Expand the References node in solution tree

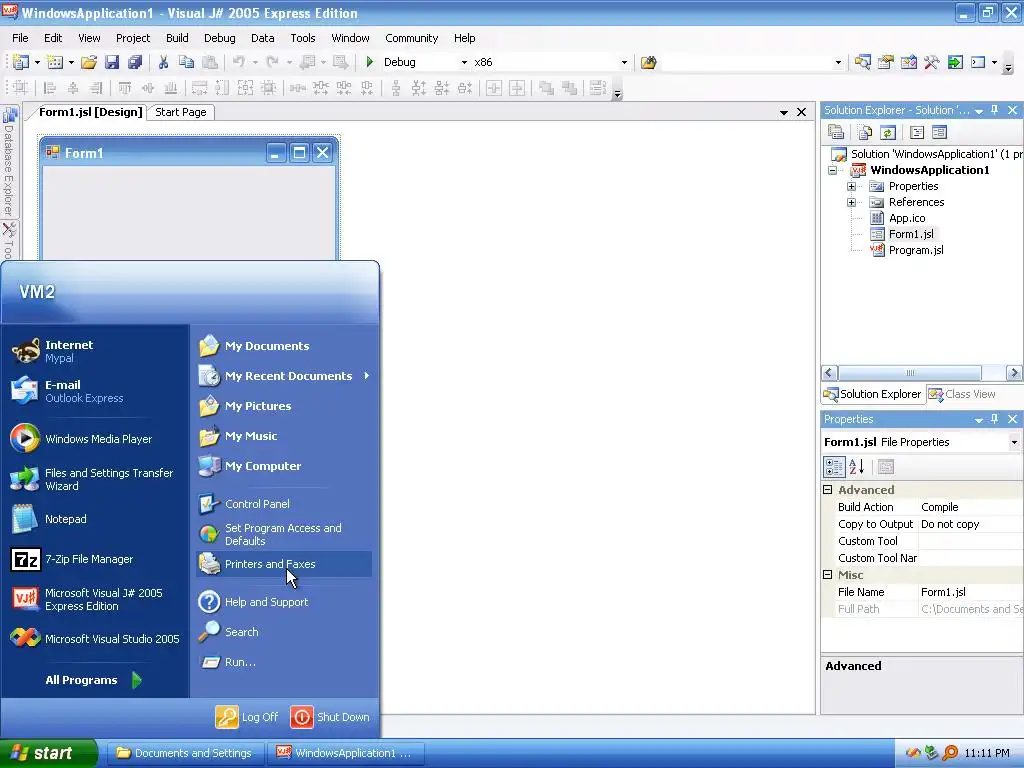click(x=852, y=202)
